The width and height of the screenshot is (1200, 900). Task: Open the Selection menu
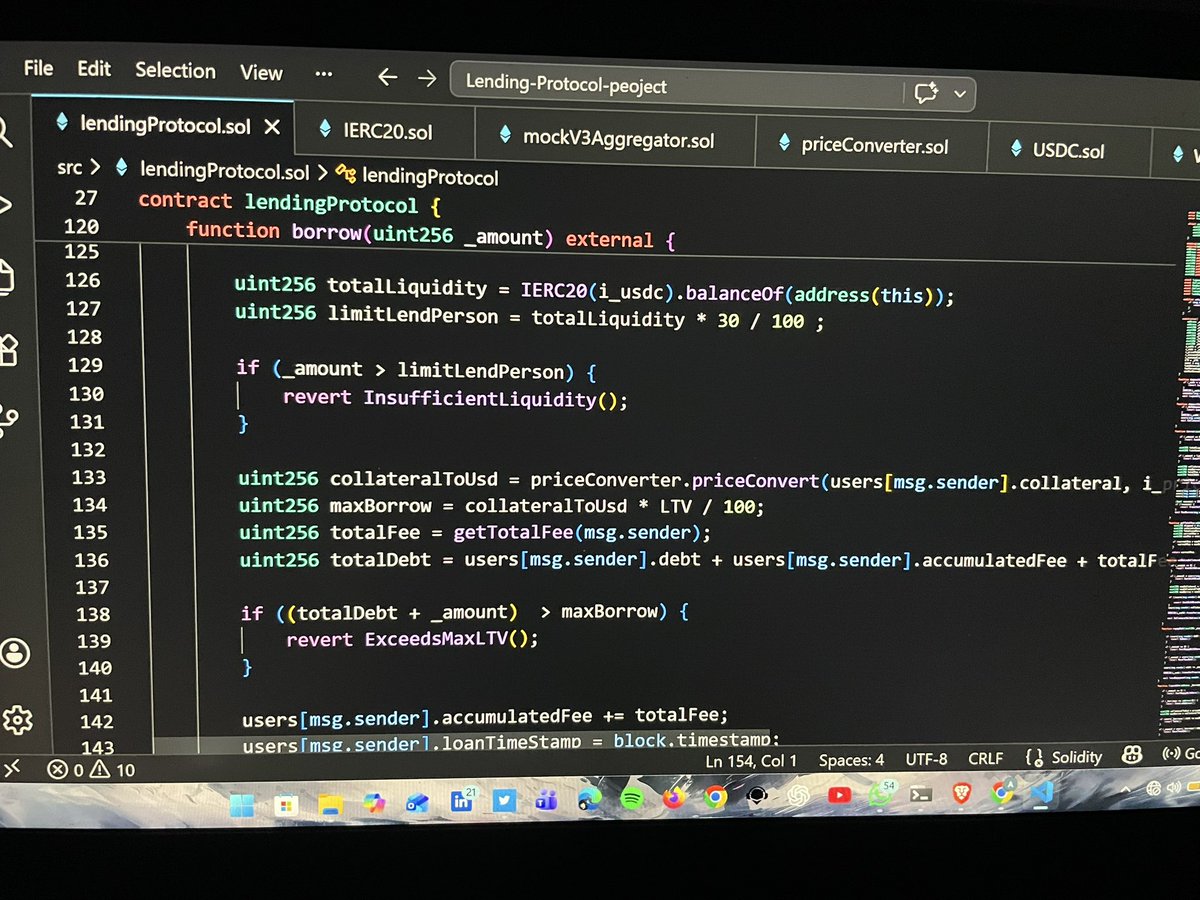pyautogui.click(x=175, y=71)
